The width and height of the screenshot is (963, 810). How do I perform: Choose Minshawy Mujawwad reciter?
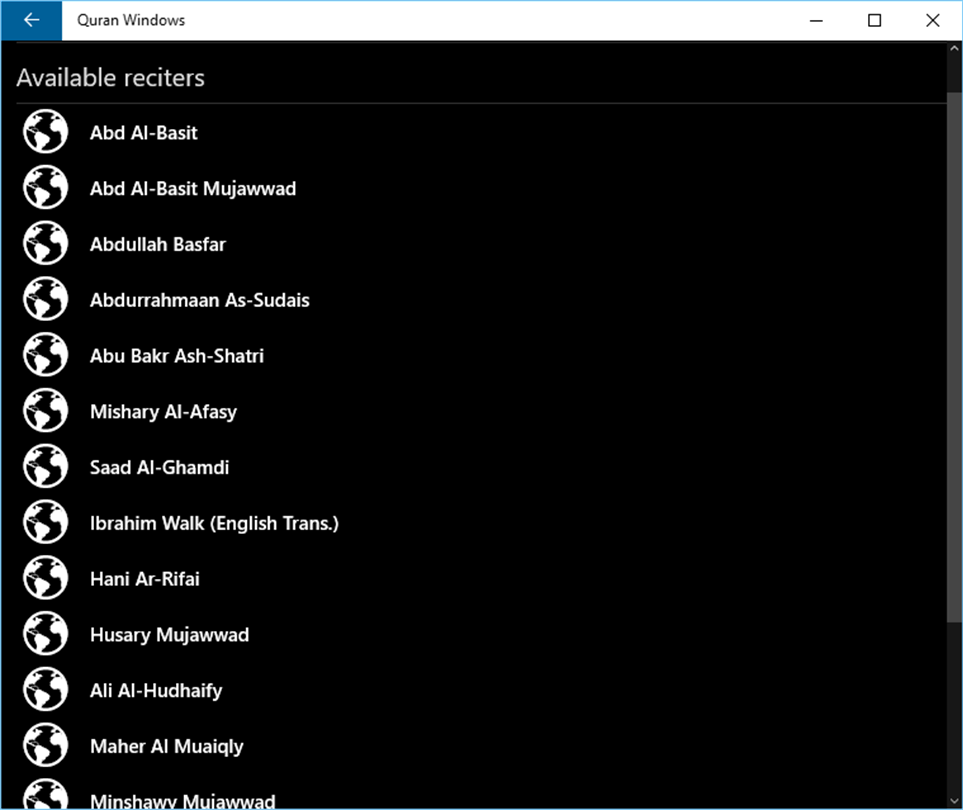tap(182, 801)
